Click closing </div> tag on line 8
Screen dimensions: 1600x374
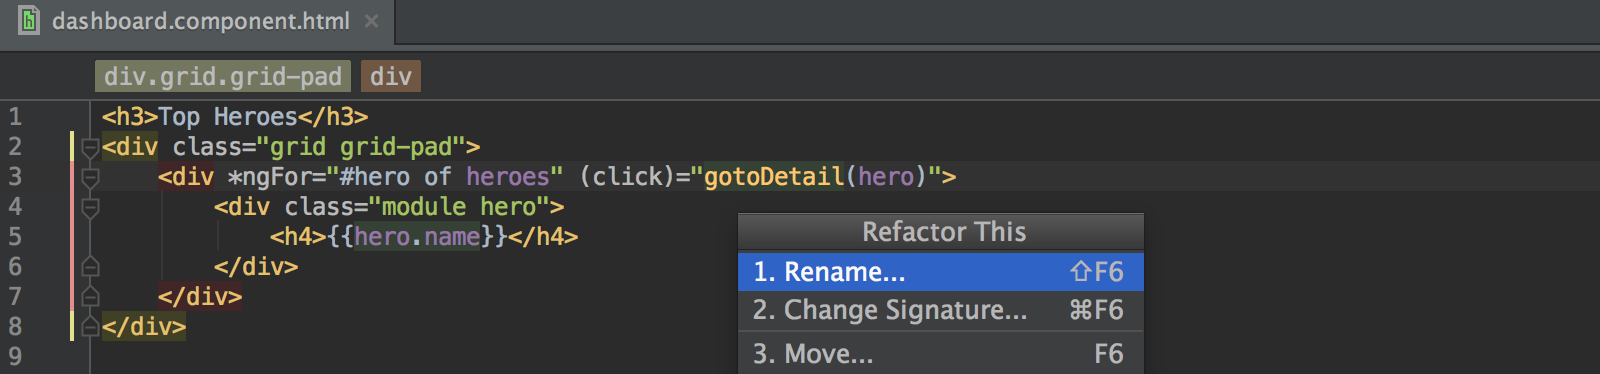143,327
